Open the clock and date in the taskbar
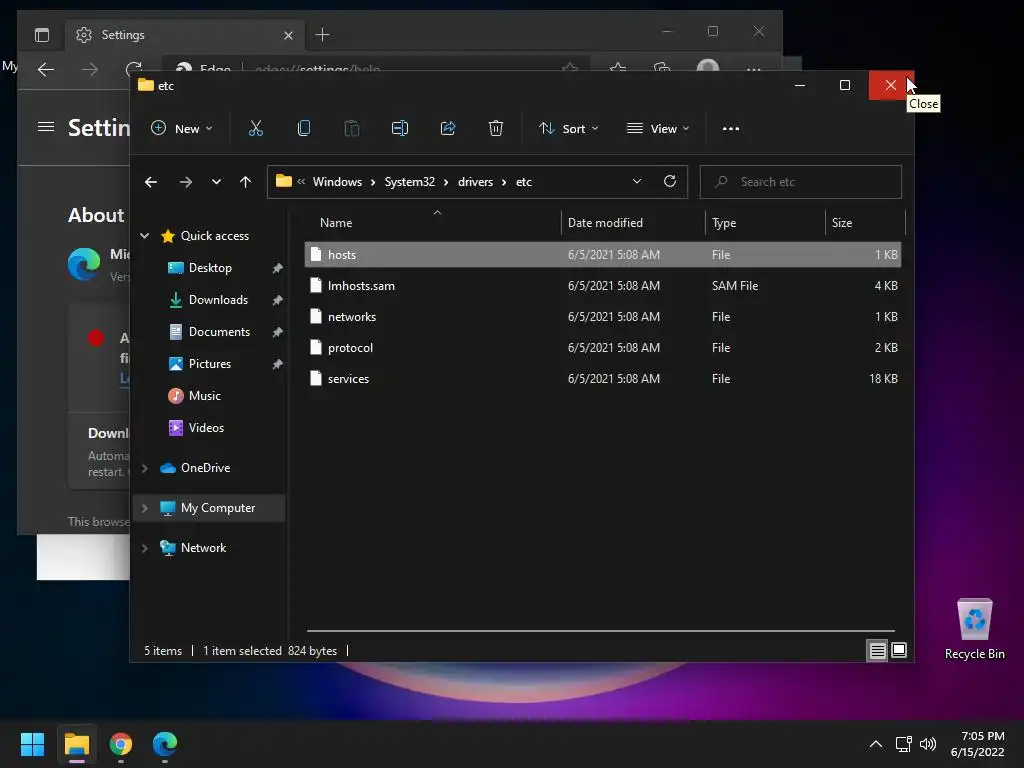Screen dimensions: 1024x768 pyautogui.click(x=978, y=744)
